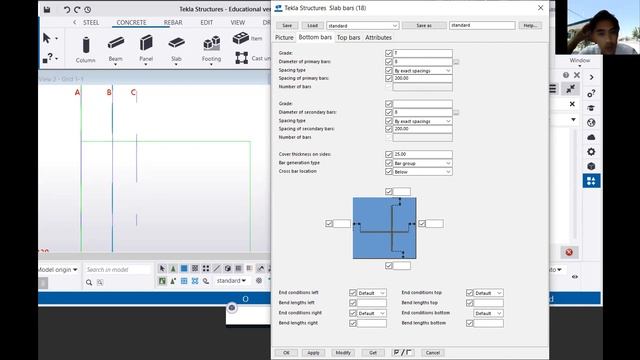Click the hamburger list icon in side panel
This screenshot has height=360, width=640.
click(552, 89)
